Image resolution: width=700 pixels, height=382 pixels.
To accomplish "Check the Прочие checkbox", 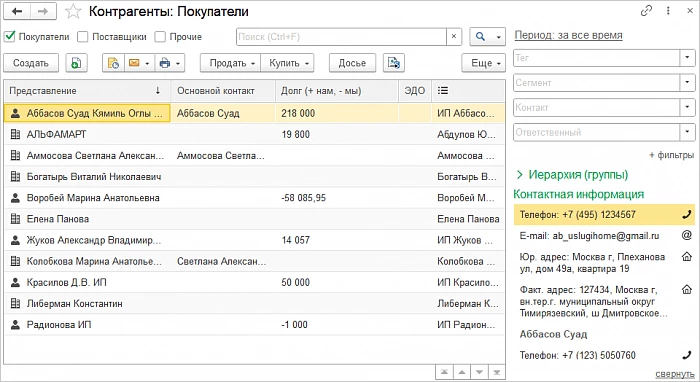I will pos(160,37).
